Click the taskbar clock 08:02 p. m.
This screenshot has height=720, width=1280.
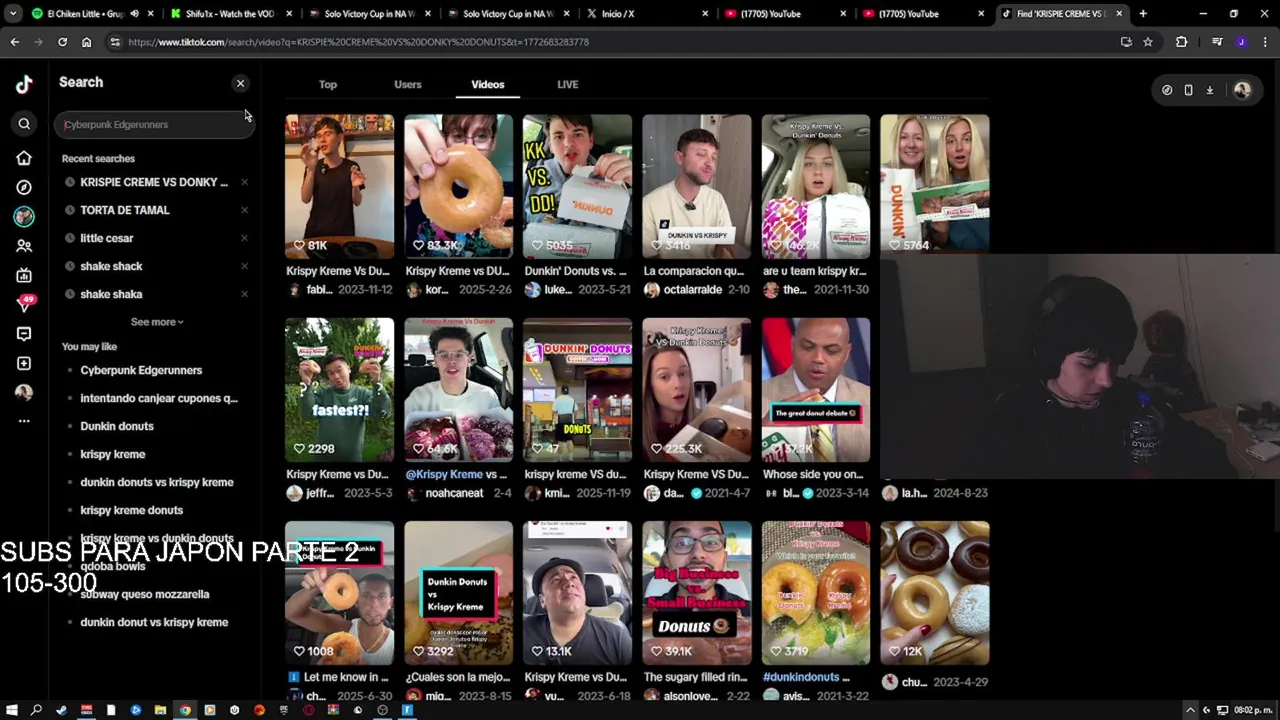(1253, 710)
